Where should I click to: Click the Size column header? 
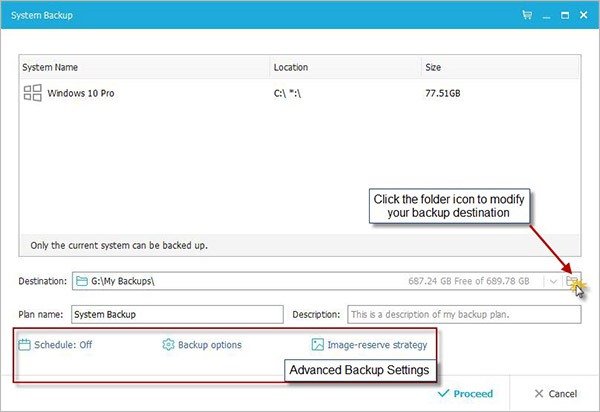click(x=500, y=67)
